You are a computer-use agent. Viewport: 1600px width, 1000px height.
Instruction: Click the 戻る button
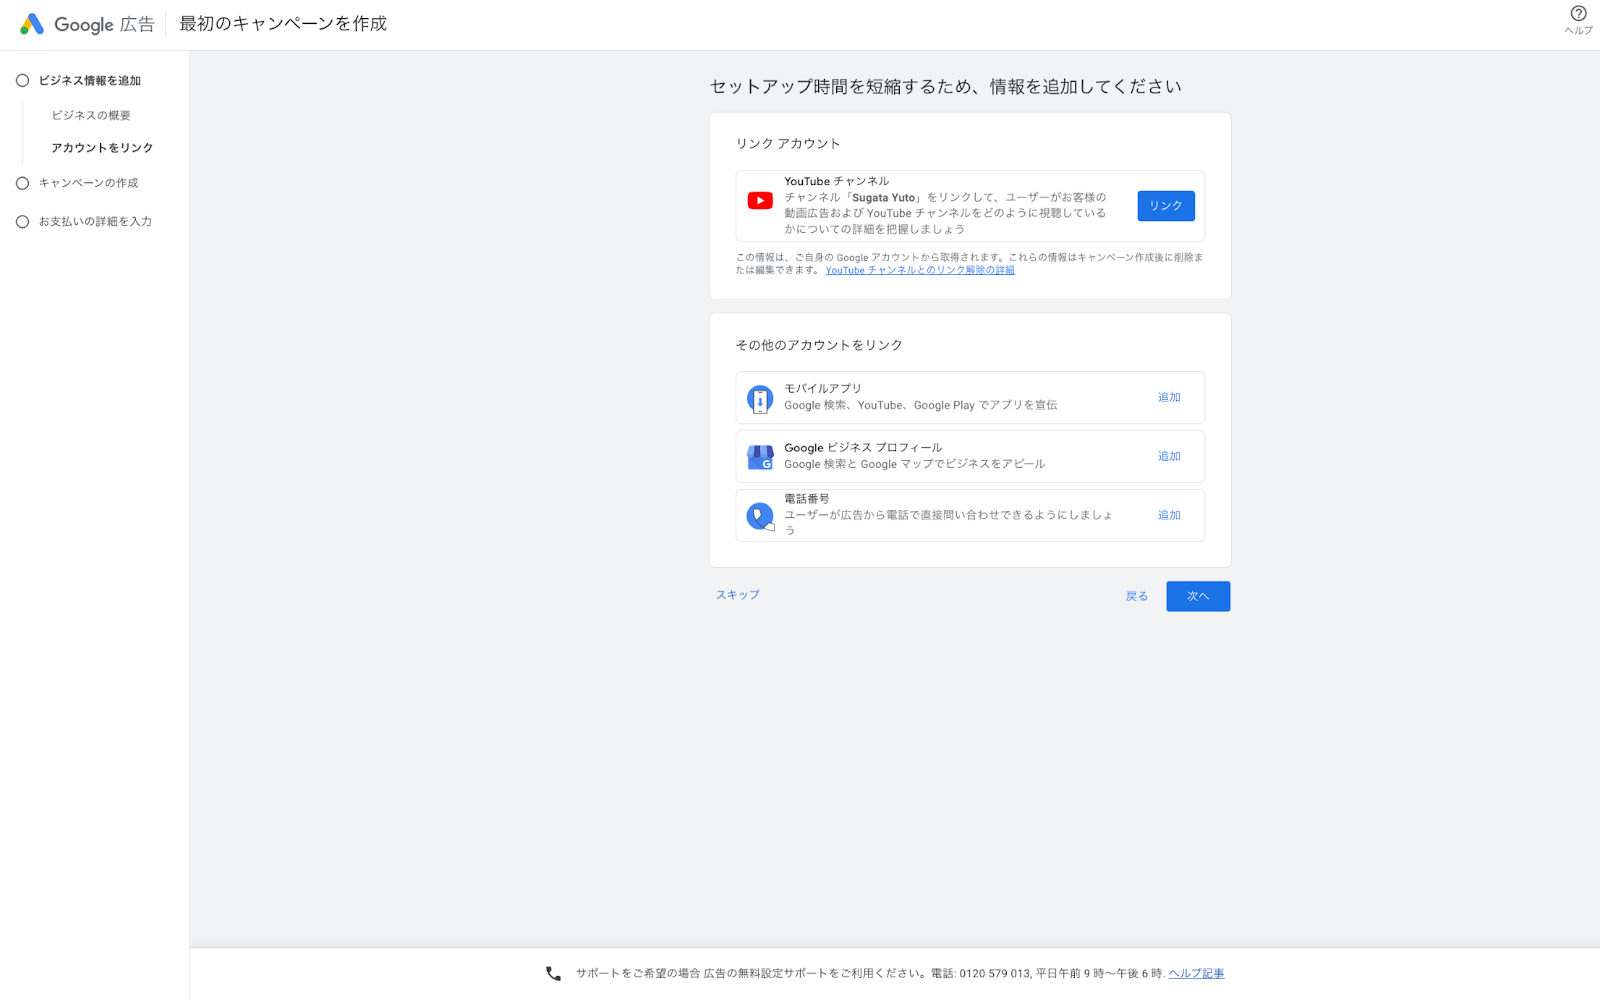tap(1137, 596)
